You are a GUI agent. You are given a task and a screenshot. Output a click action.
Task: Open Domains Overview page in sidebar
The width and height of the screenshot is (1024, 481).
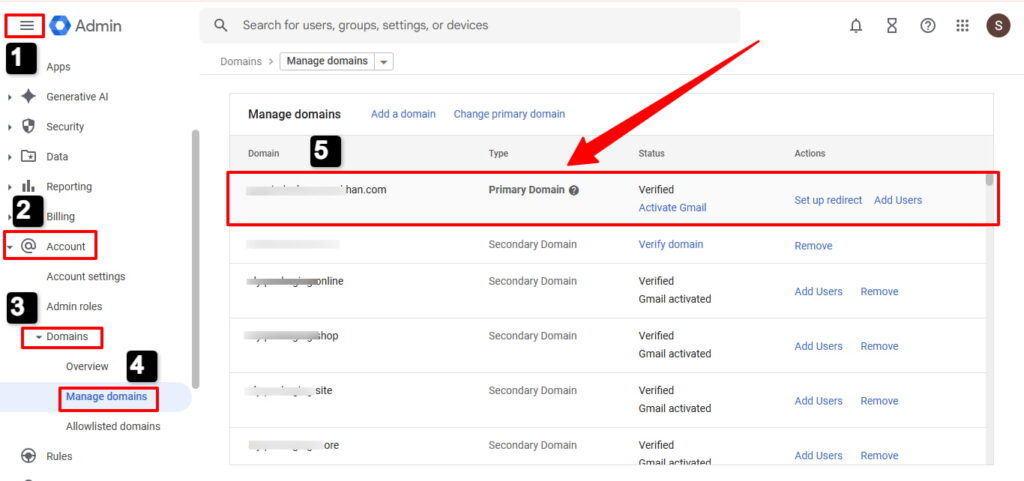point(87,366)
